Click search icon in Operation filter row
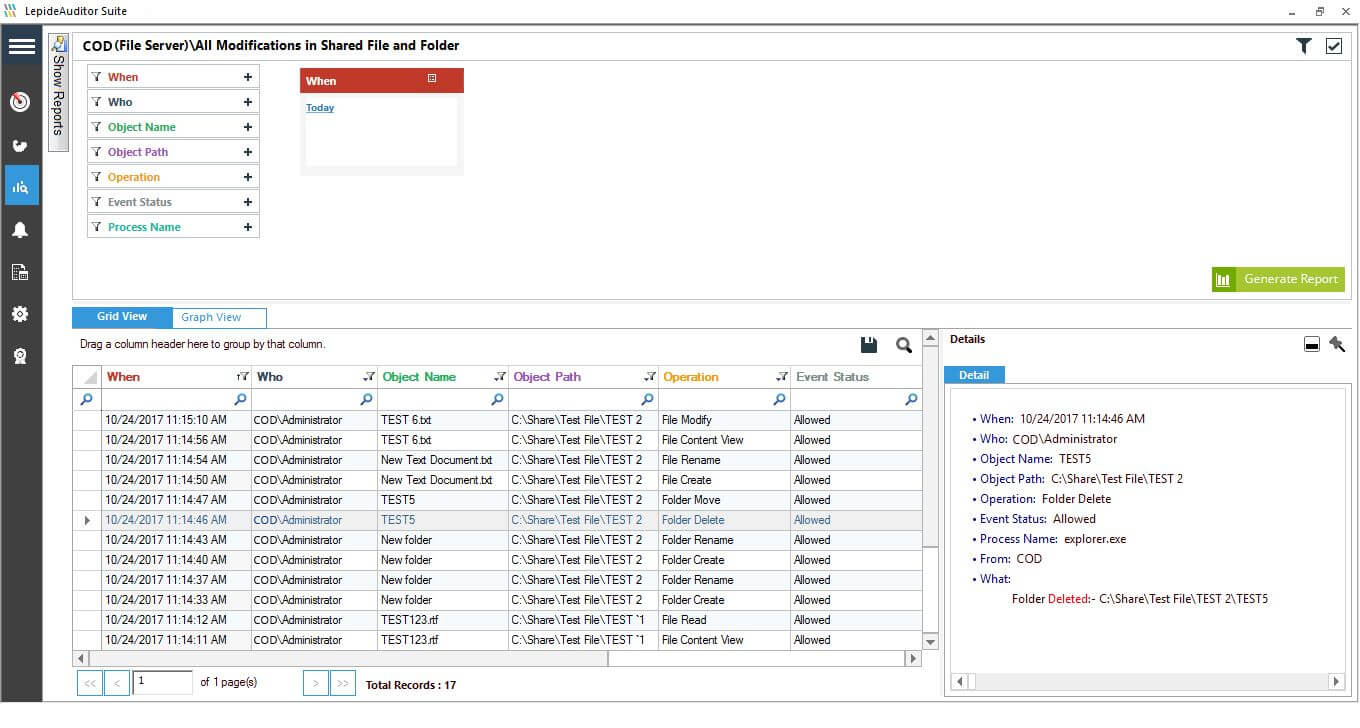Screen dimensions: 1360x728 [x=779, y=400]
